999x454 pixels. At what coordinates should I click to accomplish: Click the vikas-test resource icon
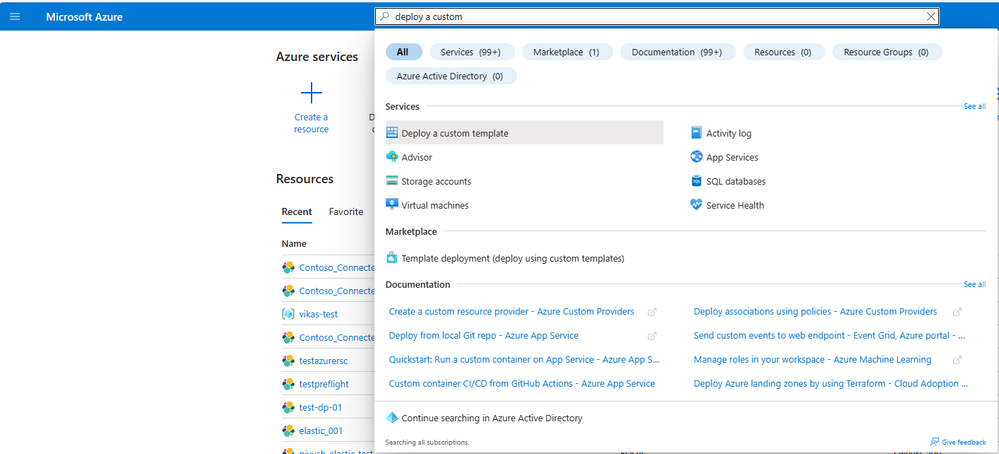pos(288,314)
